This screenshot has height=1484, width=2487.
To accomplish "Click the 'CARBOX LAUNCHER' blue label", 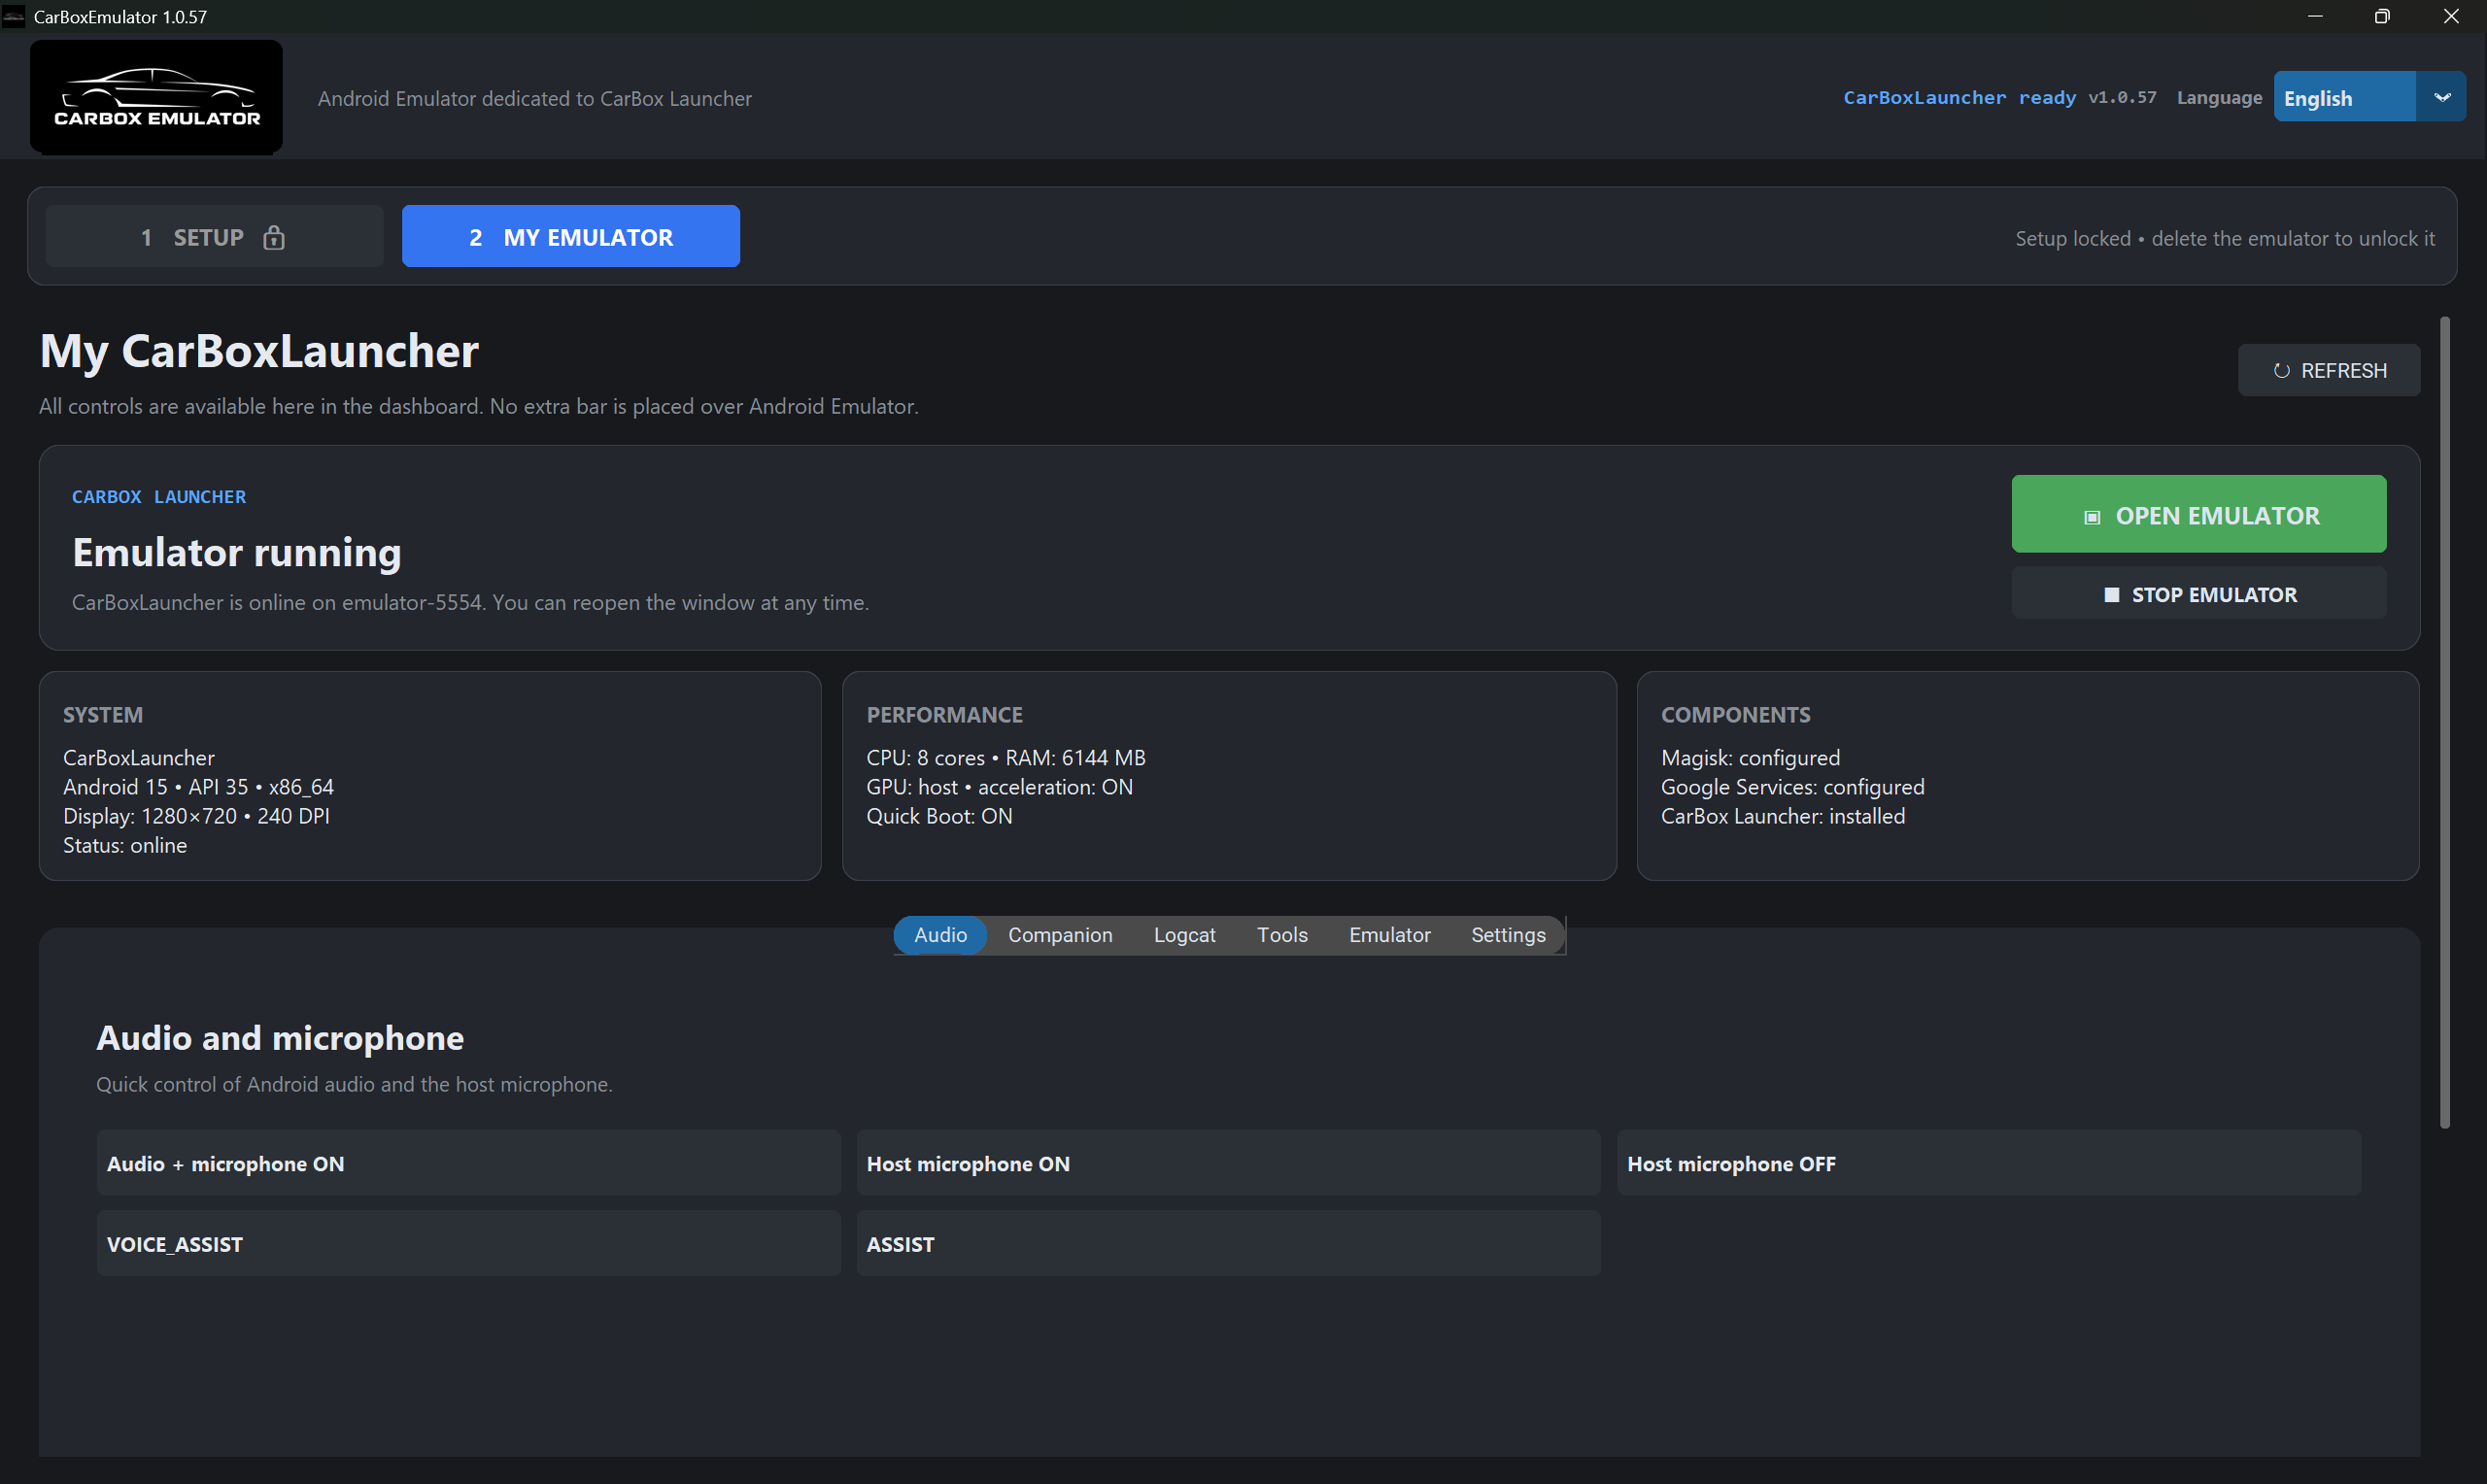I will tap(159, 497).
